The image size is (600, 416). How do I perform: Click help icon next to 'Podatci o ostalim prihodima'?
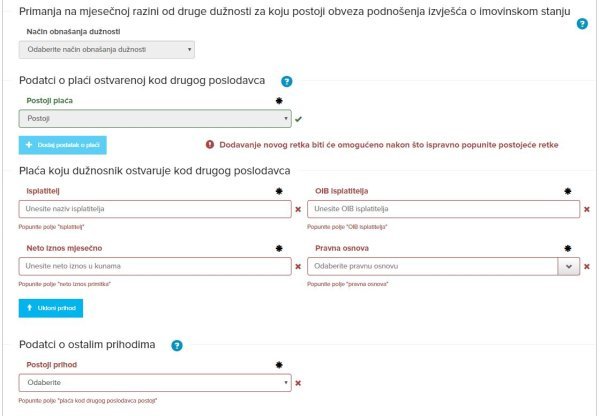pos(177,345)
